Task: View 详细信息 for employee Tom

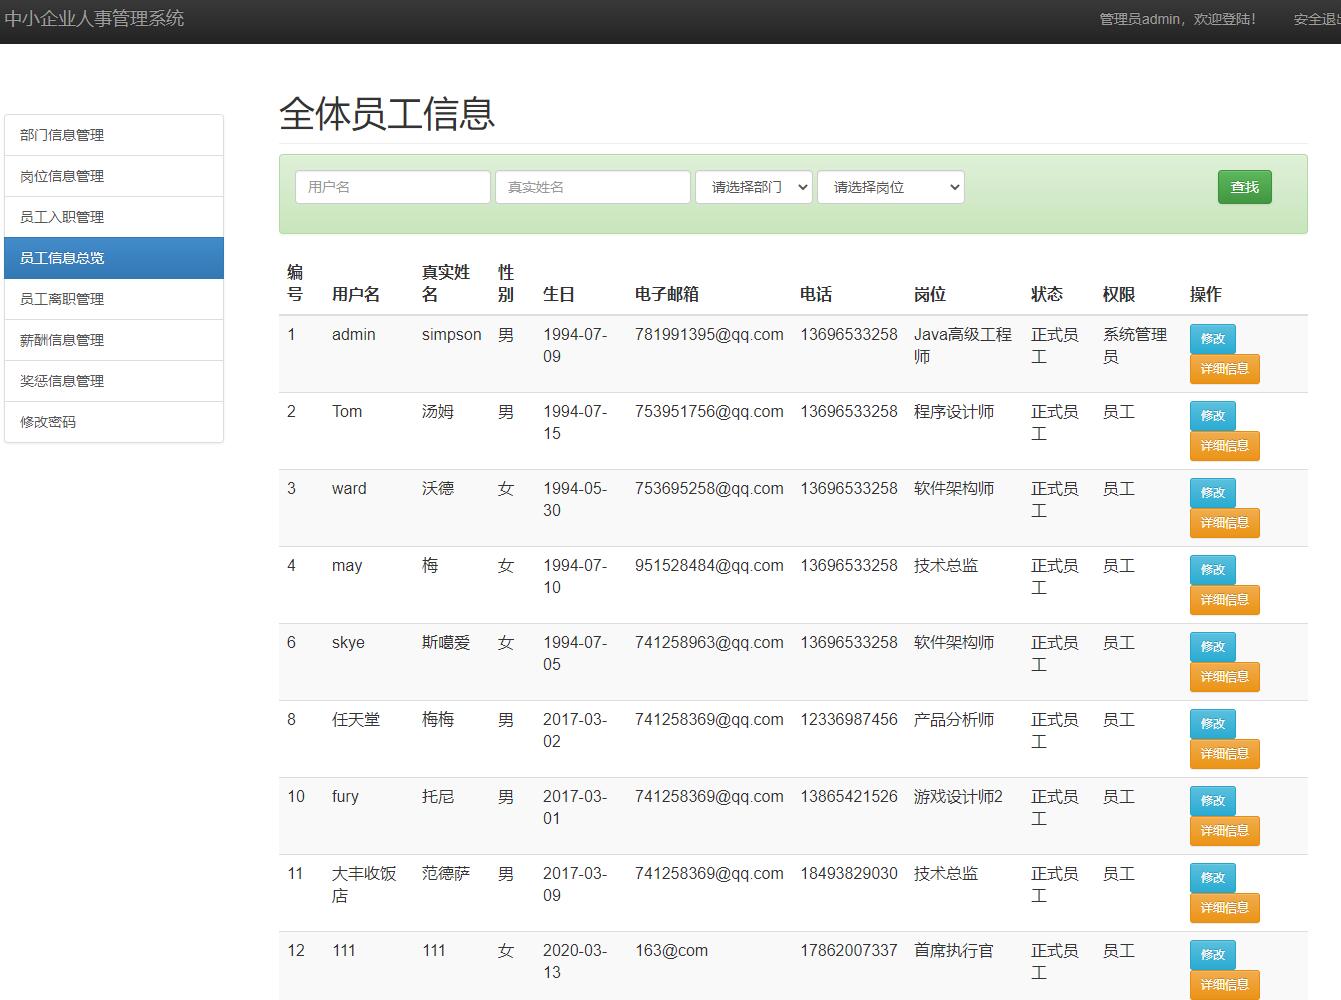Action: pos(1224,445)
